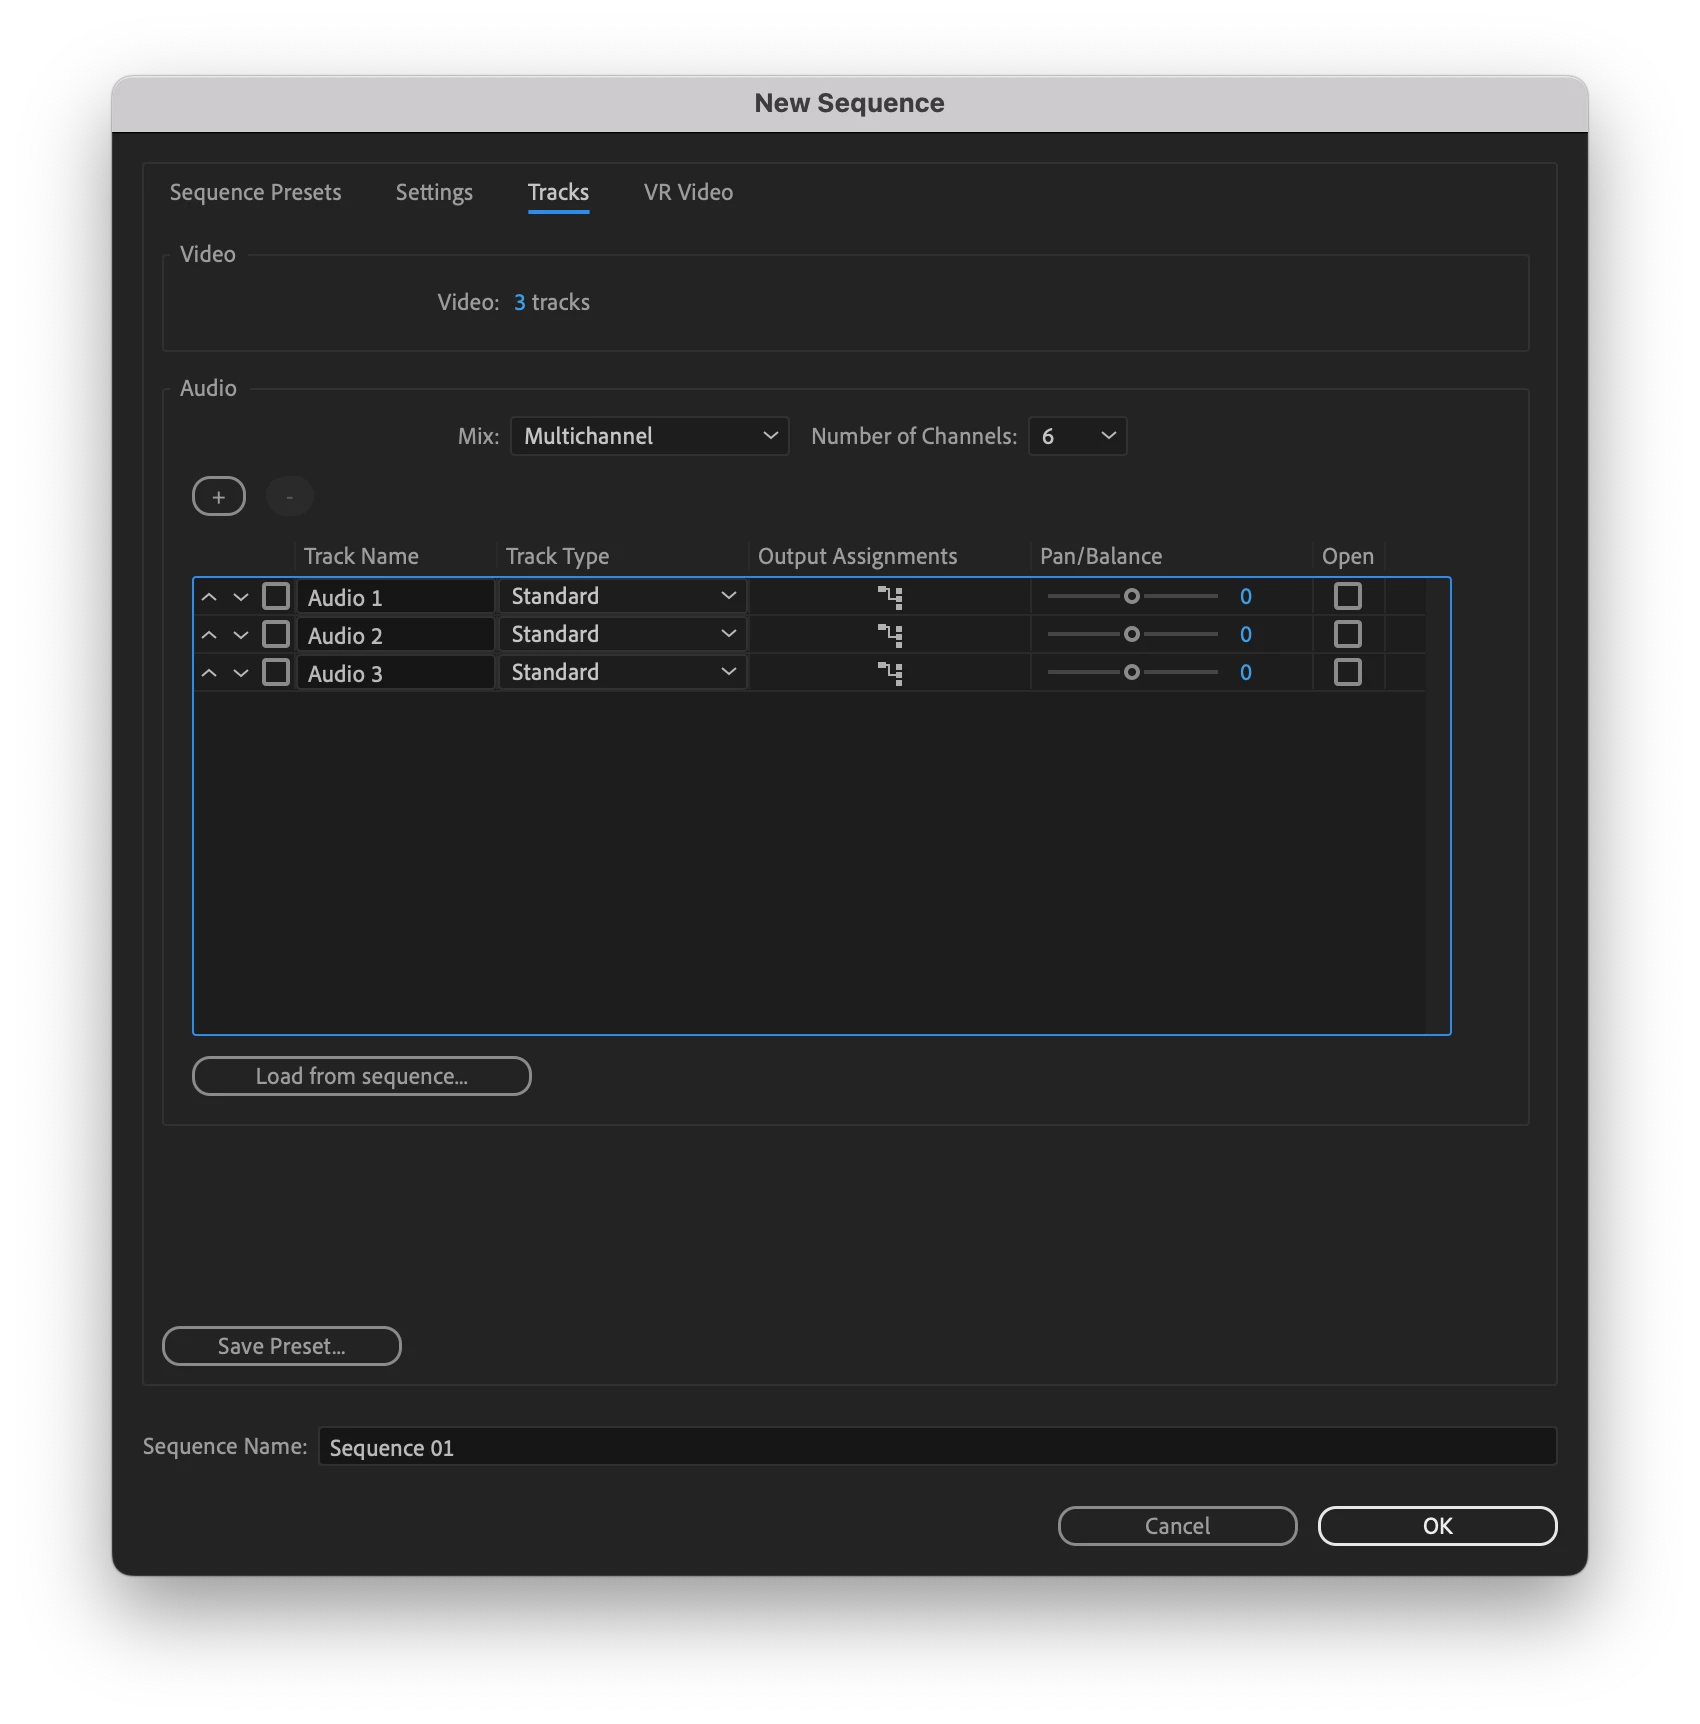This screenshot has width=1700, height=1724.
Task: Move Audio 1 track down with arrow
Action: [x=241, y=597]
